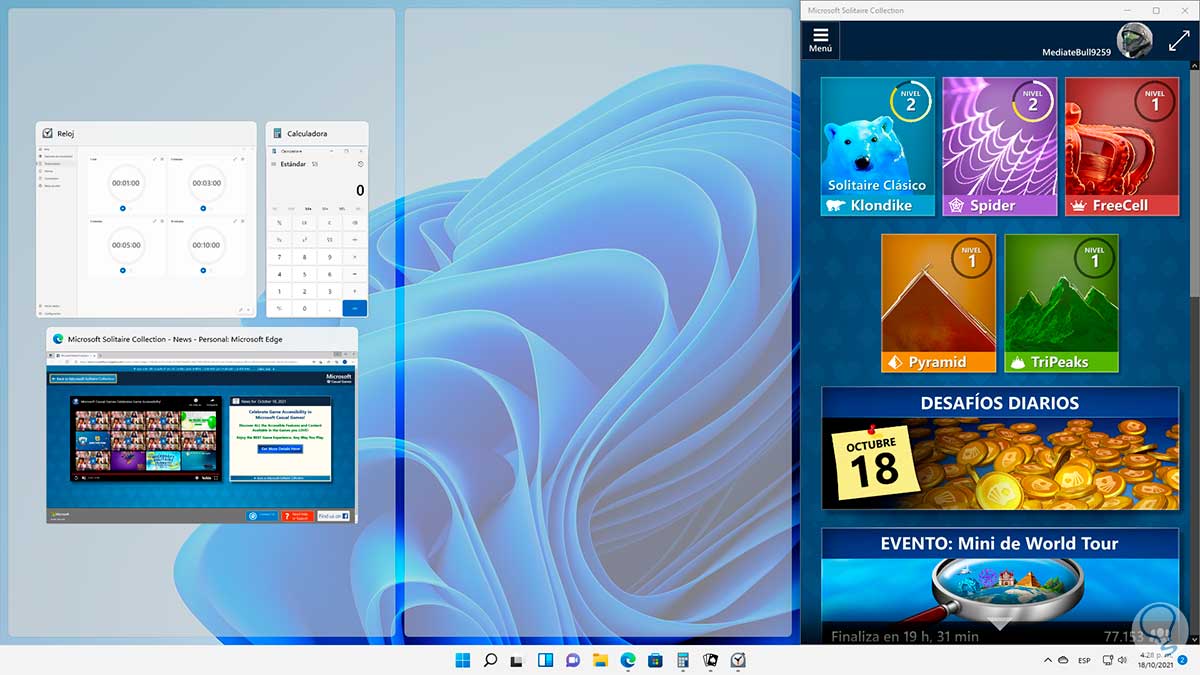
Task: Maximize the Solitaire Collection window
Action: click(1156, 10)
